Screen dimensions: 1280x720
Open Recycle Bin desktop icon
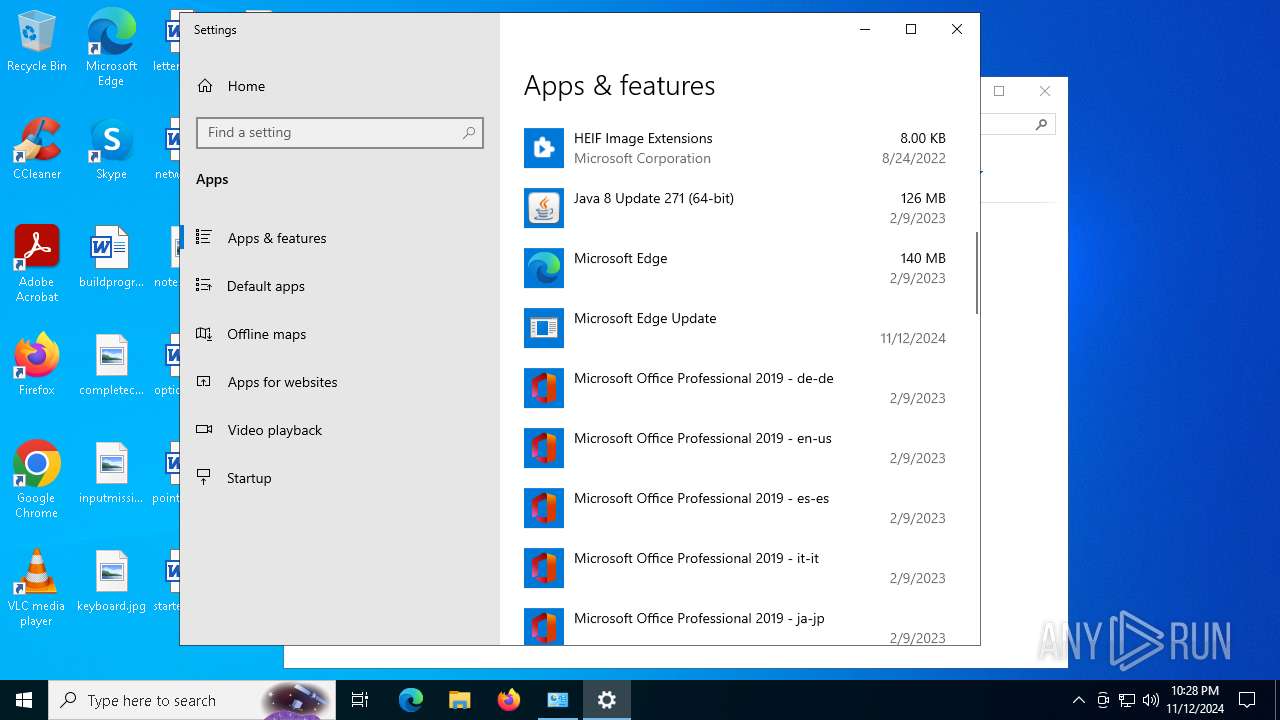tap(37, 42)
